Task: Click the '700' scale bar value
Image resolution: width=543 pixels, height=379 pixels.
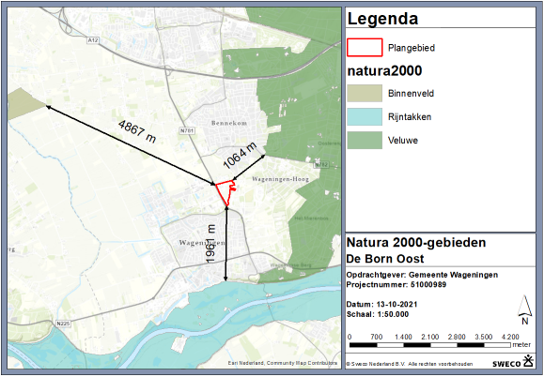Action: [376, 337]
